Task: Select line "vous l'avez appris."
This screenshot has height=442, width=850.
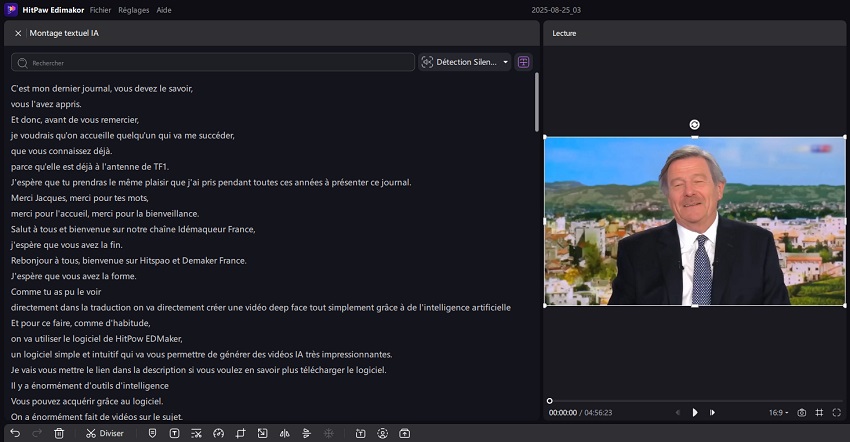Action: click(46, 104)
